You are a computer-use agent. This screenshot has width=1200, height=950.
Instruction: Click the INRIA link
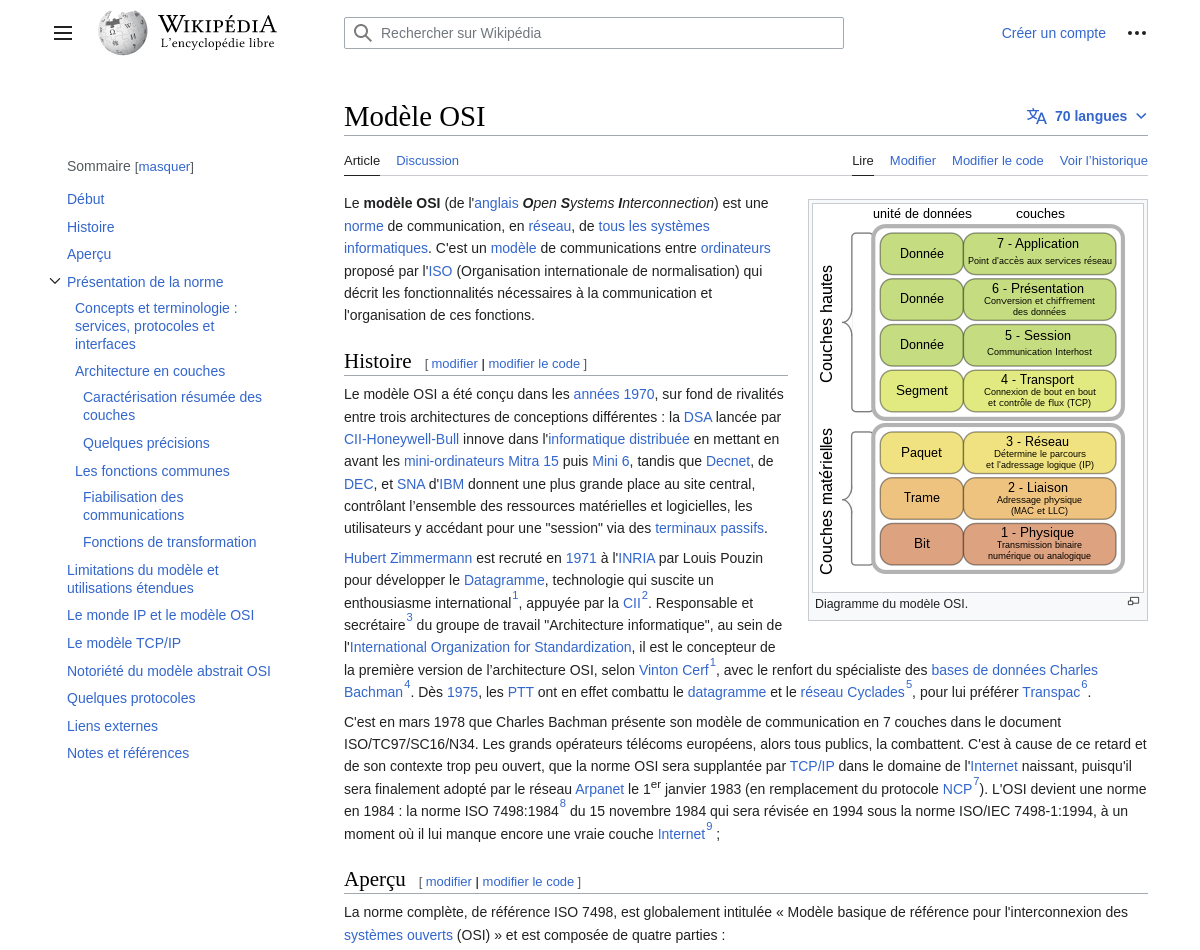(x=637, y=558)
